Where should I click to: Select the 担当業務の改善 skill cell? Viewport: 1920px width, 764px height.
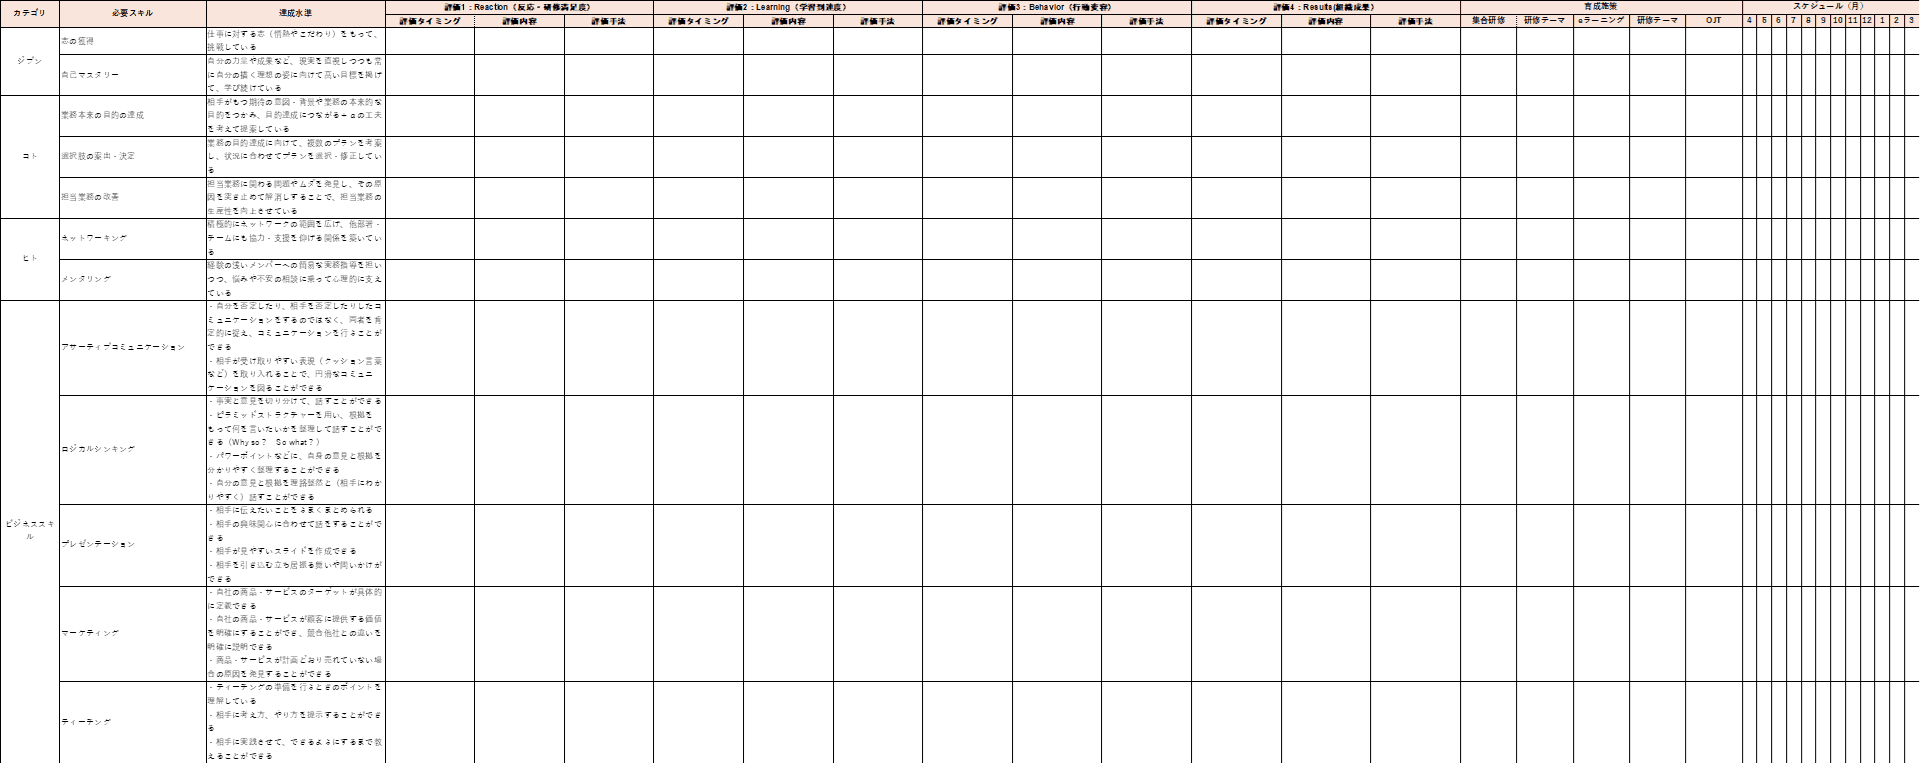coord(133,197)
